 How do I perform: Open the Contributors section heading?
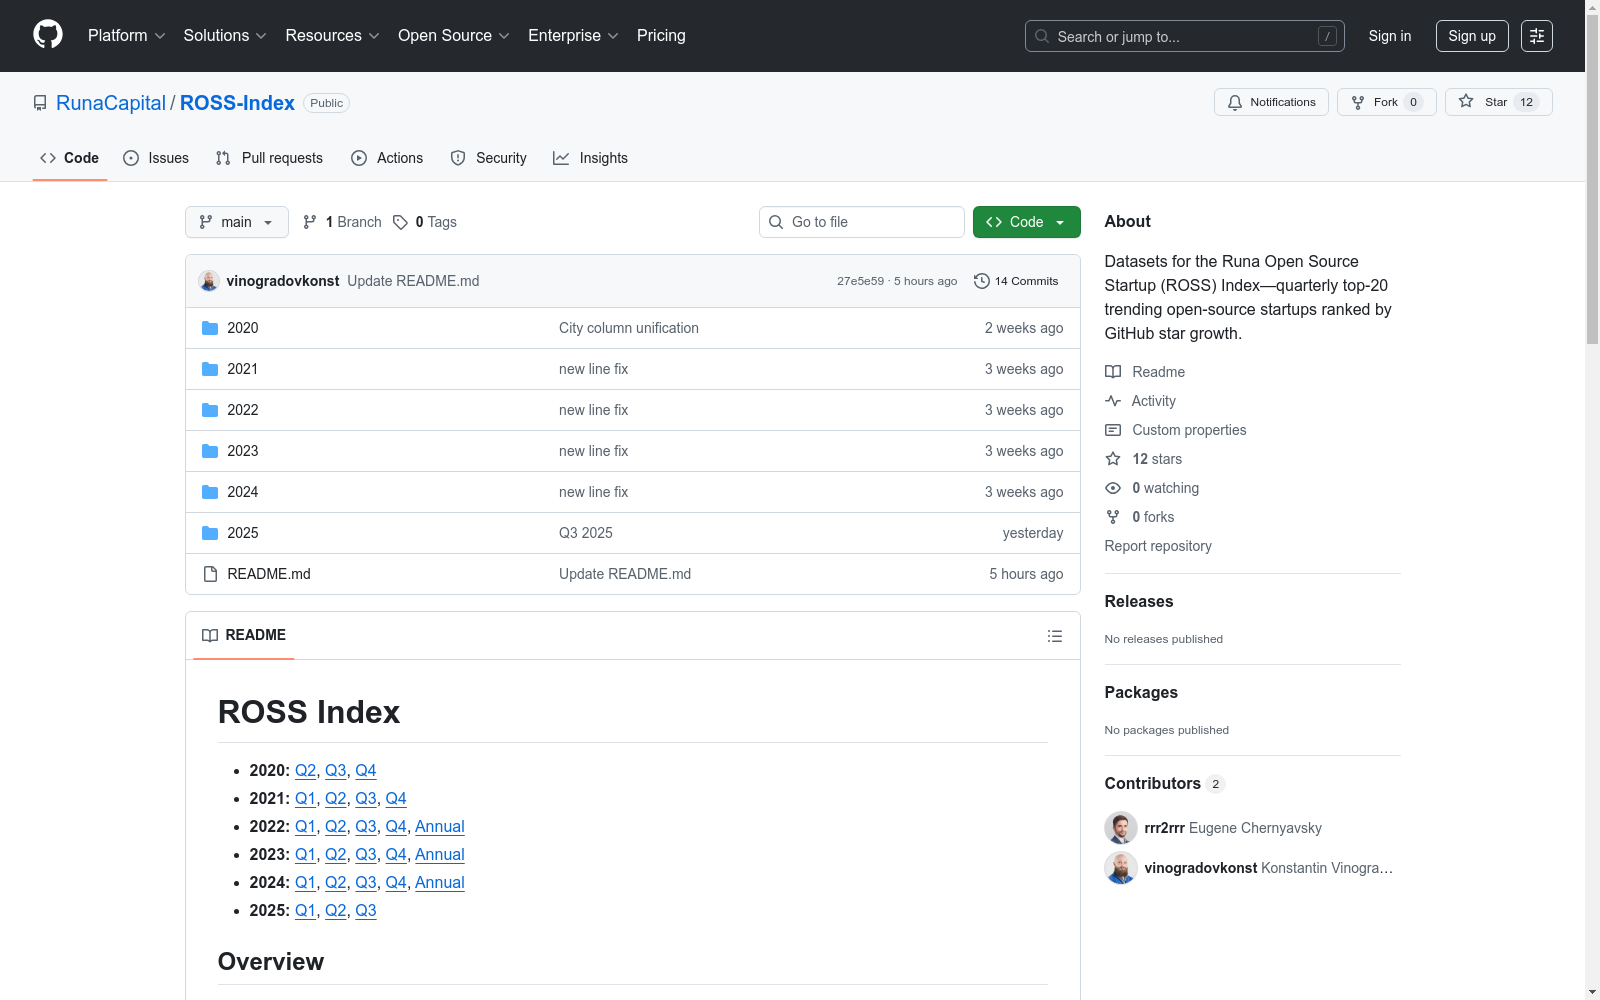click(x=1165, y=783)
